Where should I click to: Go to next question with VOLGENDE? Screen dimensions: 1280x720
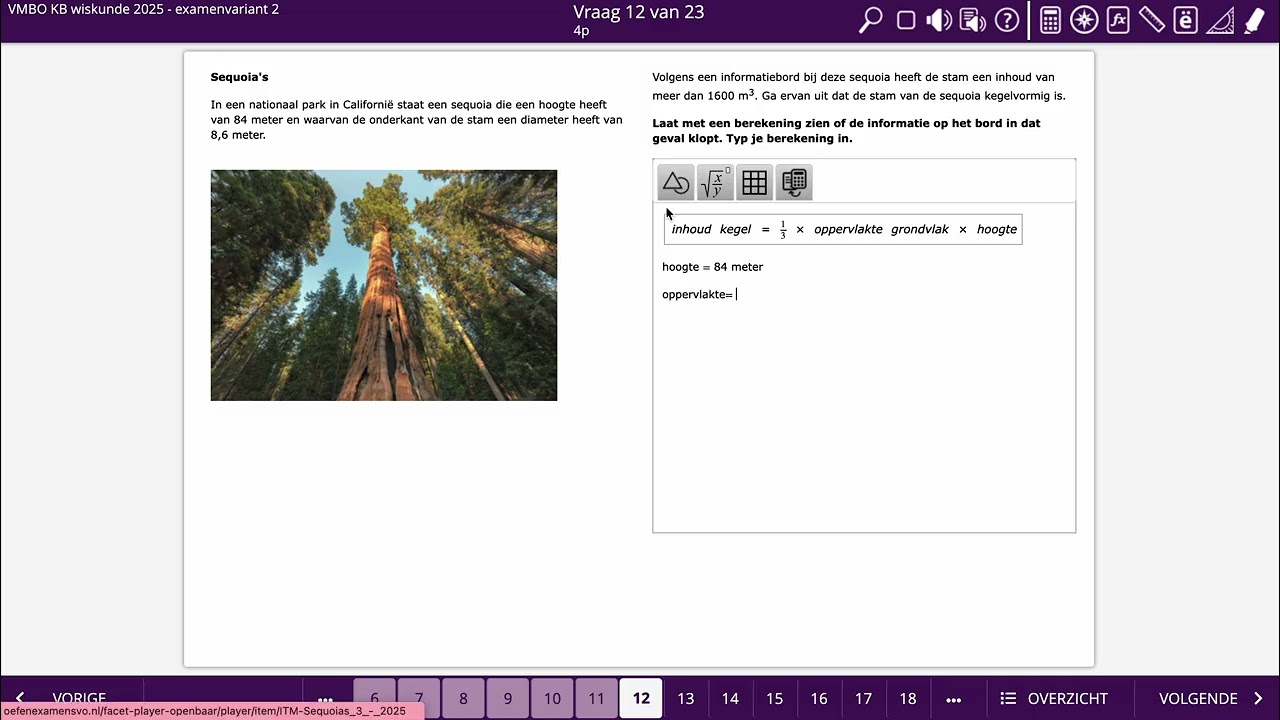tap(1210, 698)
